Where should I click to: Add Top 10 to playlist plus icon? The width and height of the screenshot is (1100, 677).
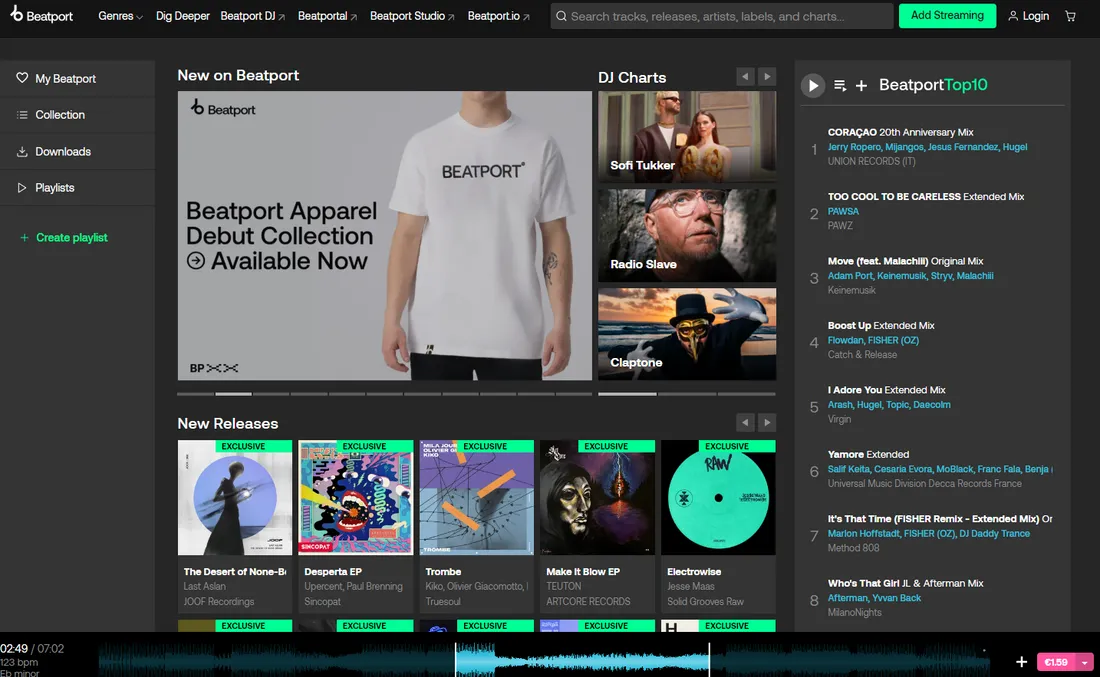pos(861,85)
